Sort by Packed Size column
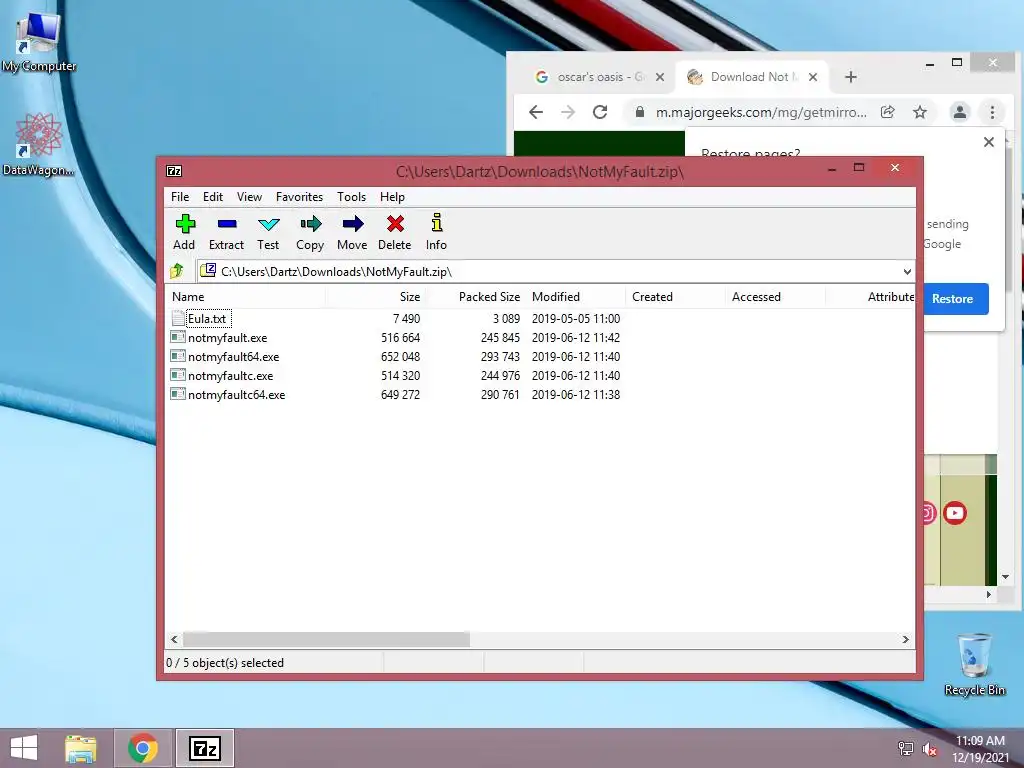This screenshot has height=768, width=1024. click(x=475, y=296)
